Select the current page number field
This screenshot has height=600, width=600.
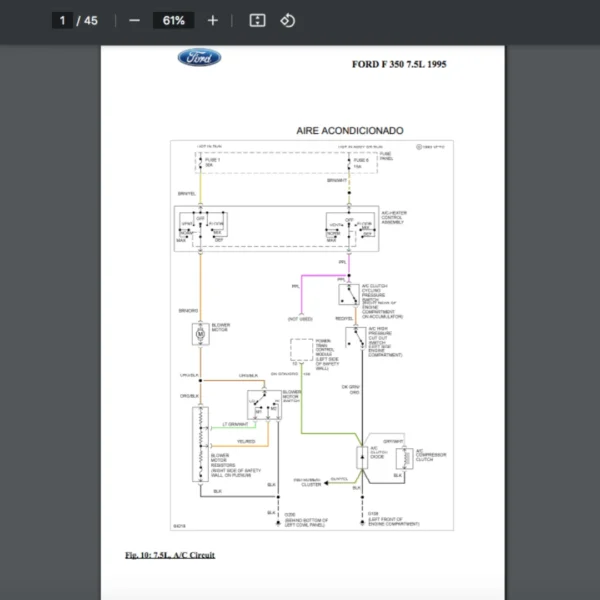tap(62, 20)
